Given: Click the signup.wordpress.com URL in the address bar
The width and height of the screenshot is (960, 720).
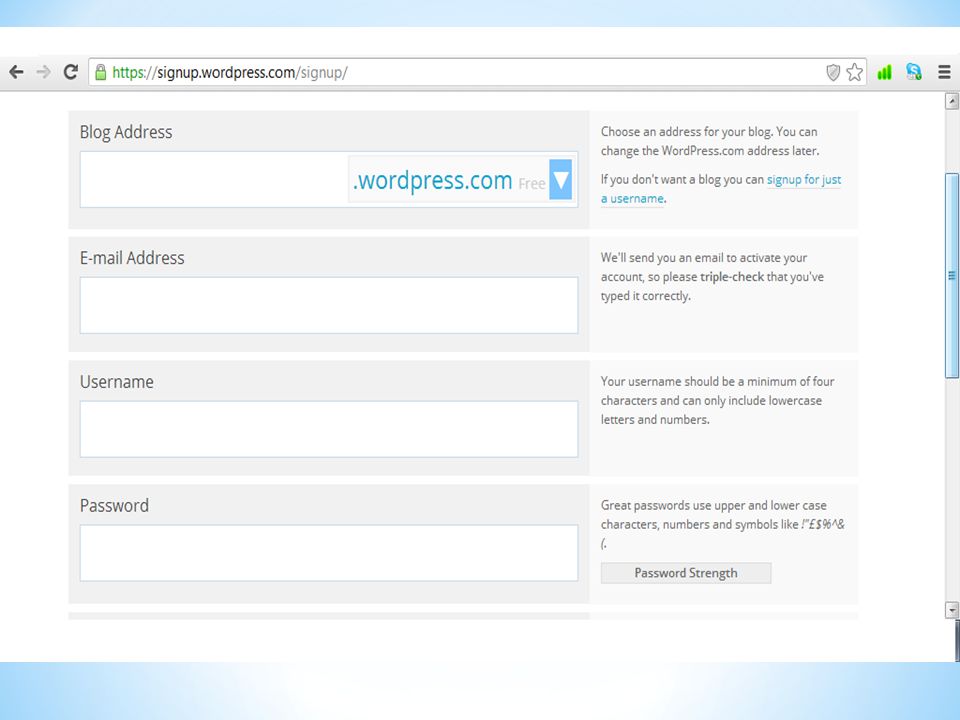Looking at the screenshot, I should [x=230, y=73].
